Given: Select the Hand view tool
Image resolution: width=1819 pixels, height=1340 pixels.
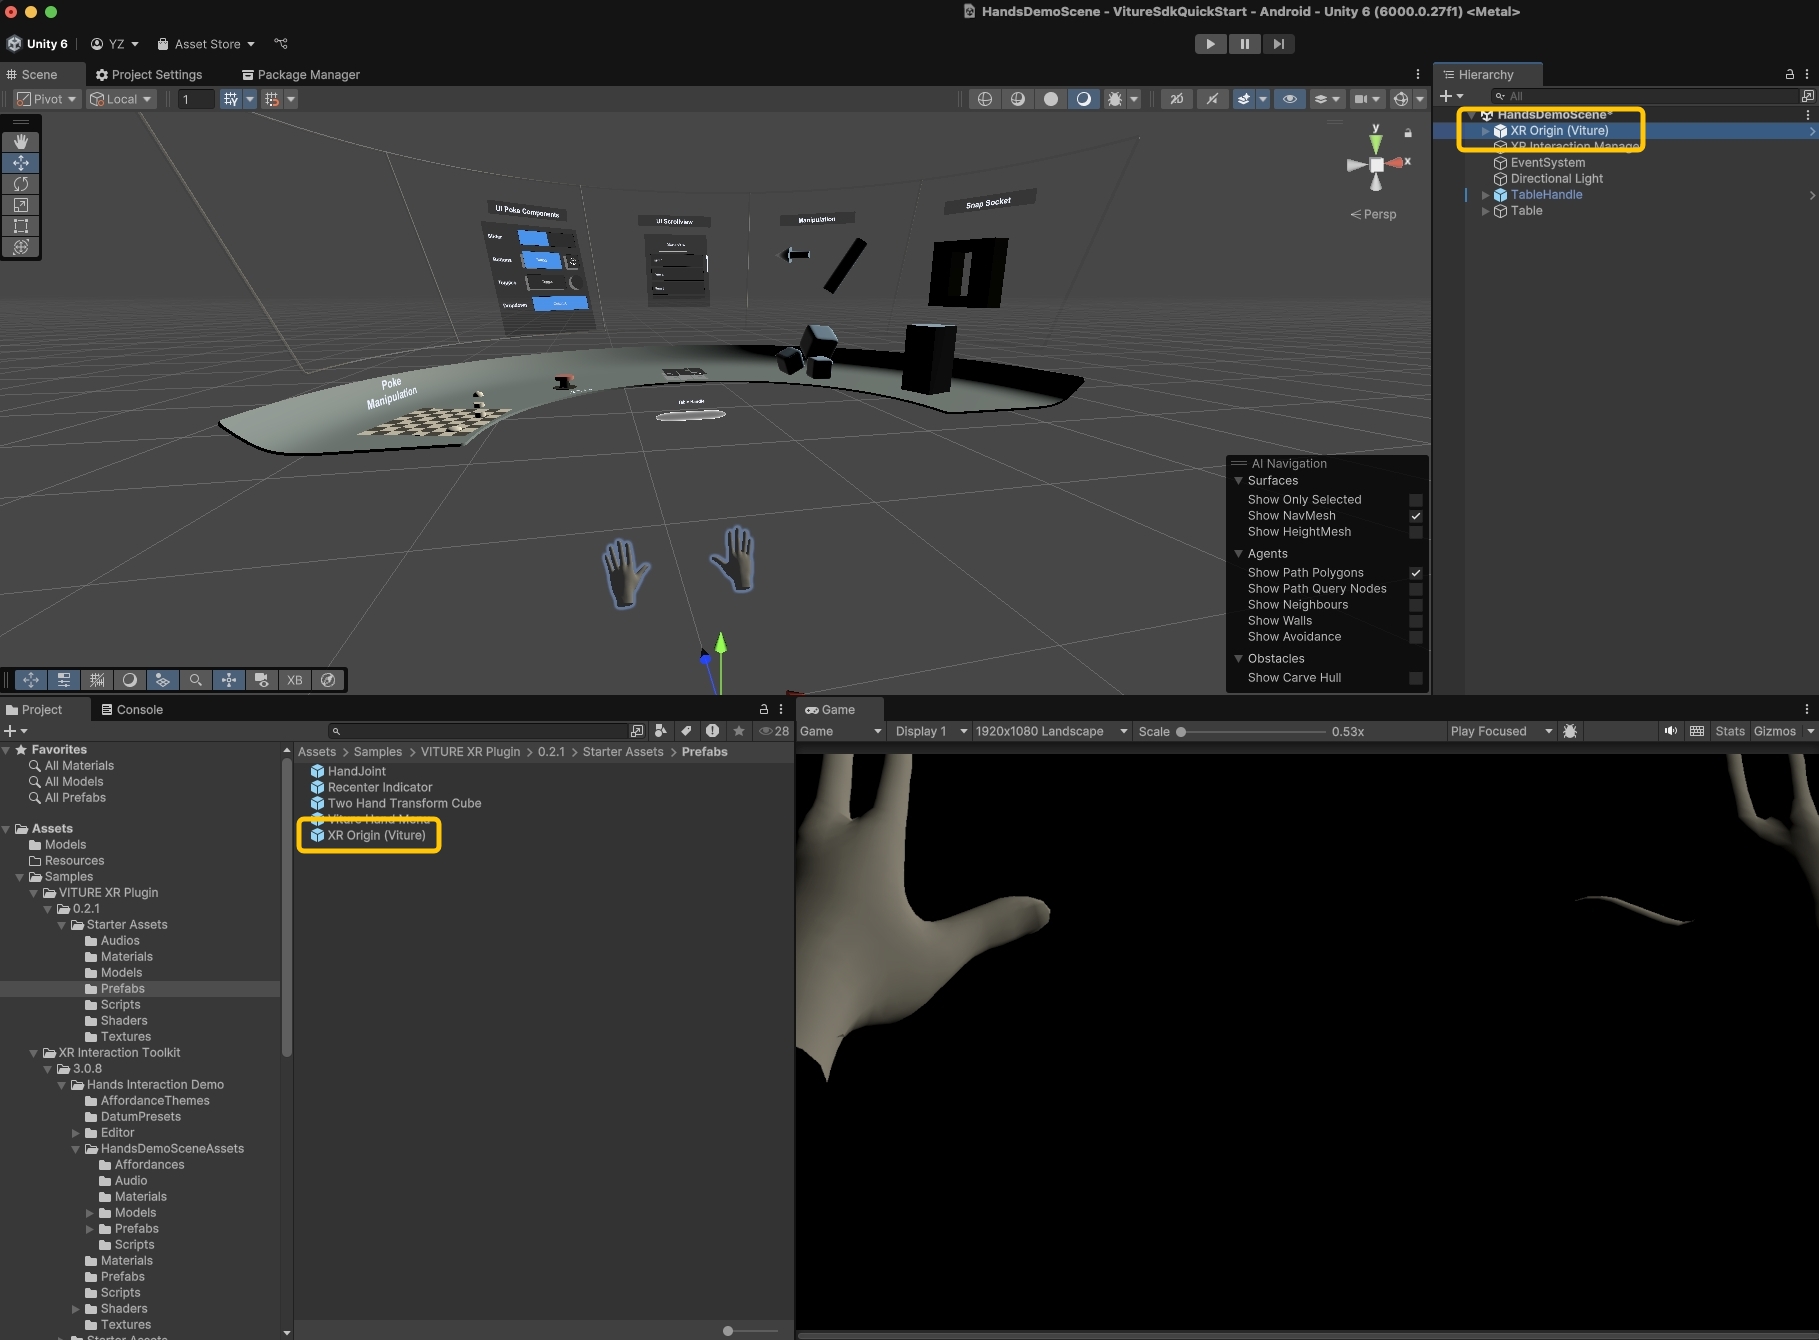Looking at the screenshot, I should click(x=21, y=142).
